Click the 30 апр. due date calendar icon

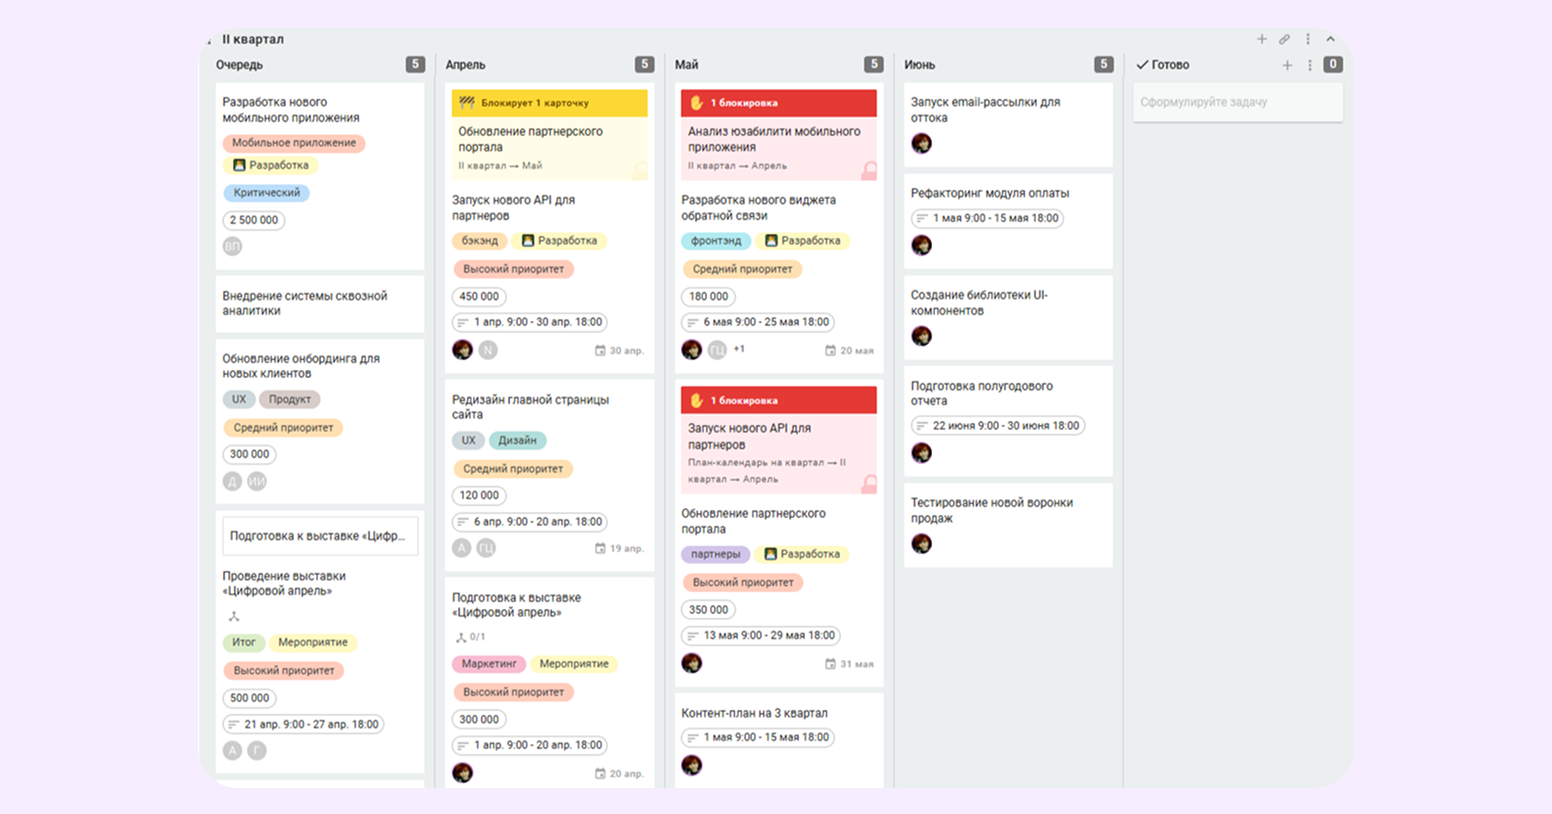(x=600, y=351)
